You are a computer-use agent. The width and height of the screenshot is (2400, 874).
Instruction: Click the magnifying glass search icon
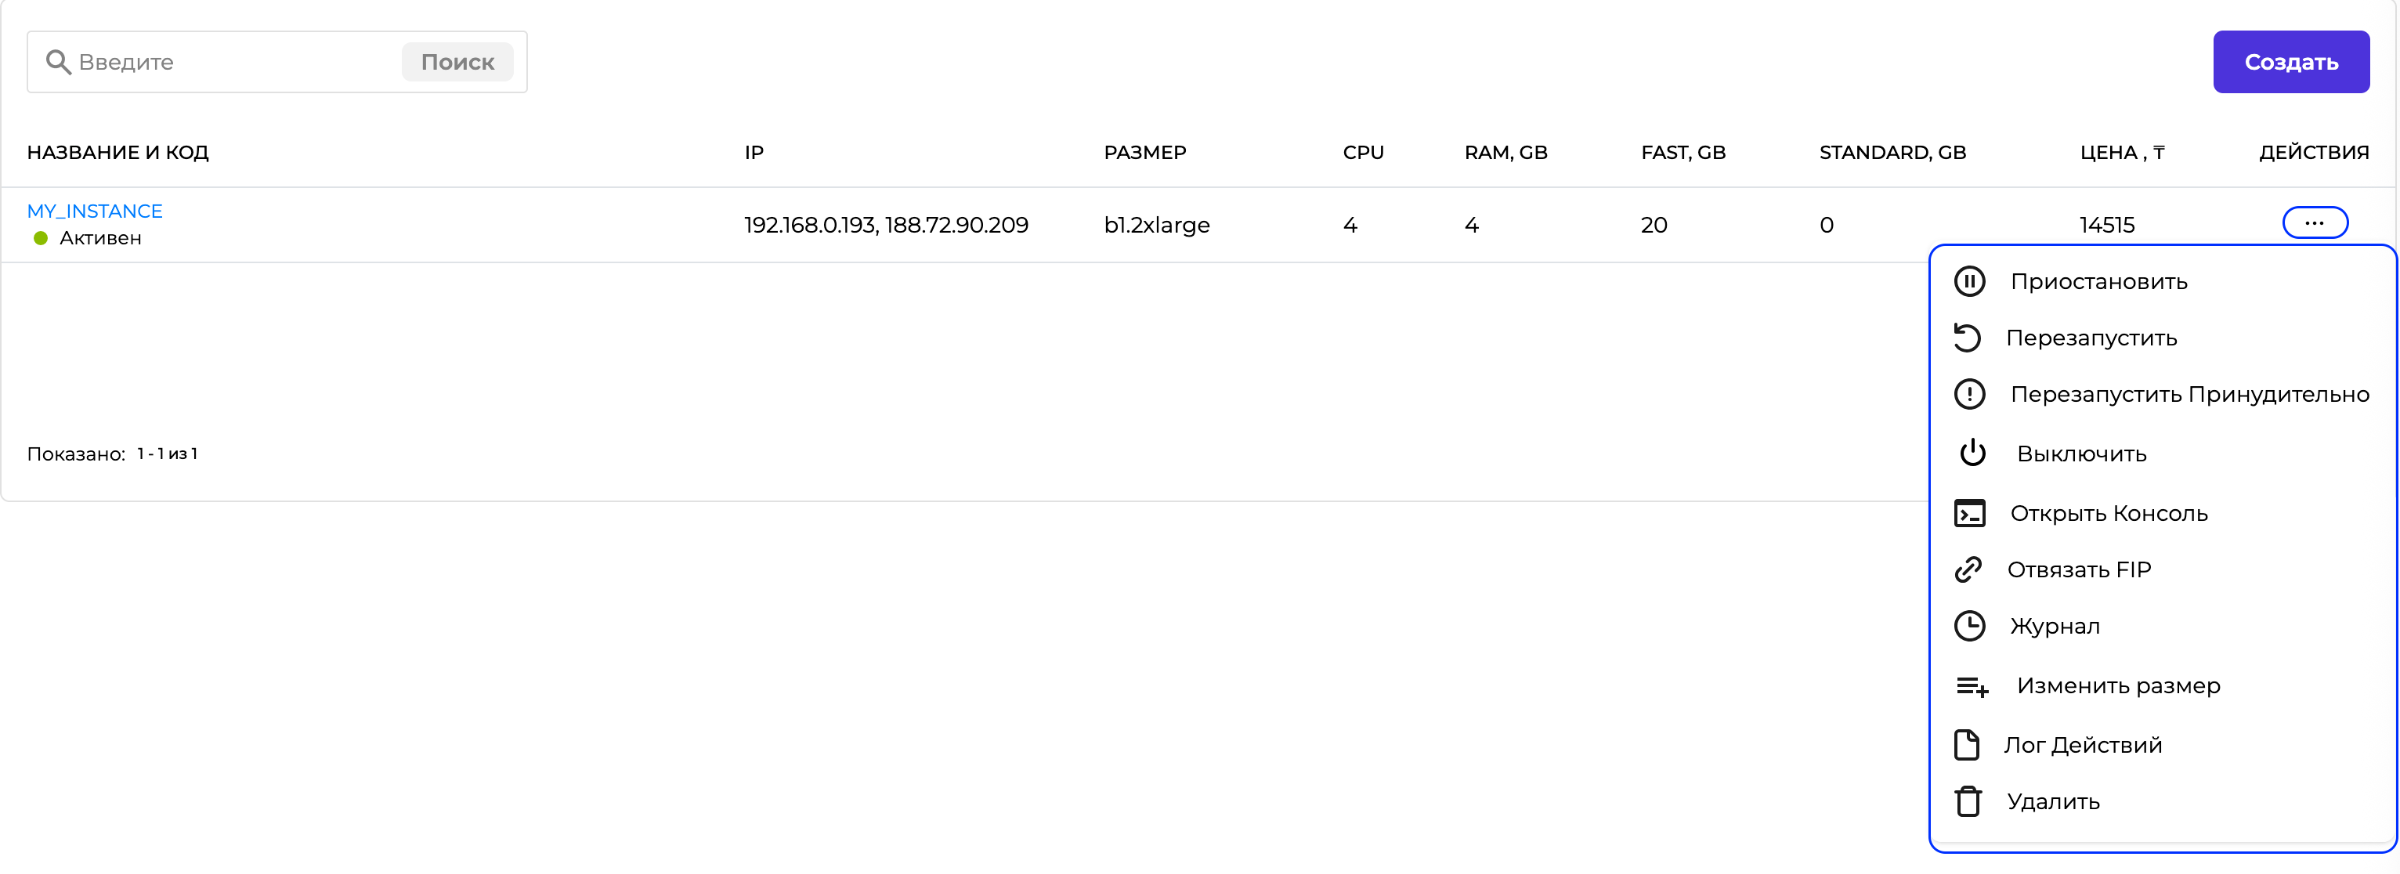[x=58, y=62]
